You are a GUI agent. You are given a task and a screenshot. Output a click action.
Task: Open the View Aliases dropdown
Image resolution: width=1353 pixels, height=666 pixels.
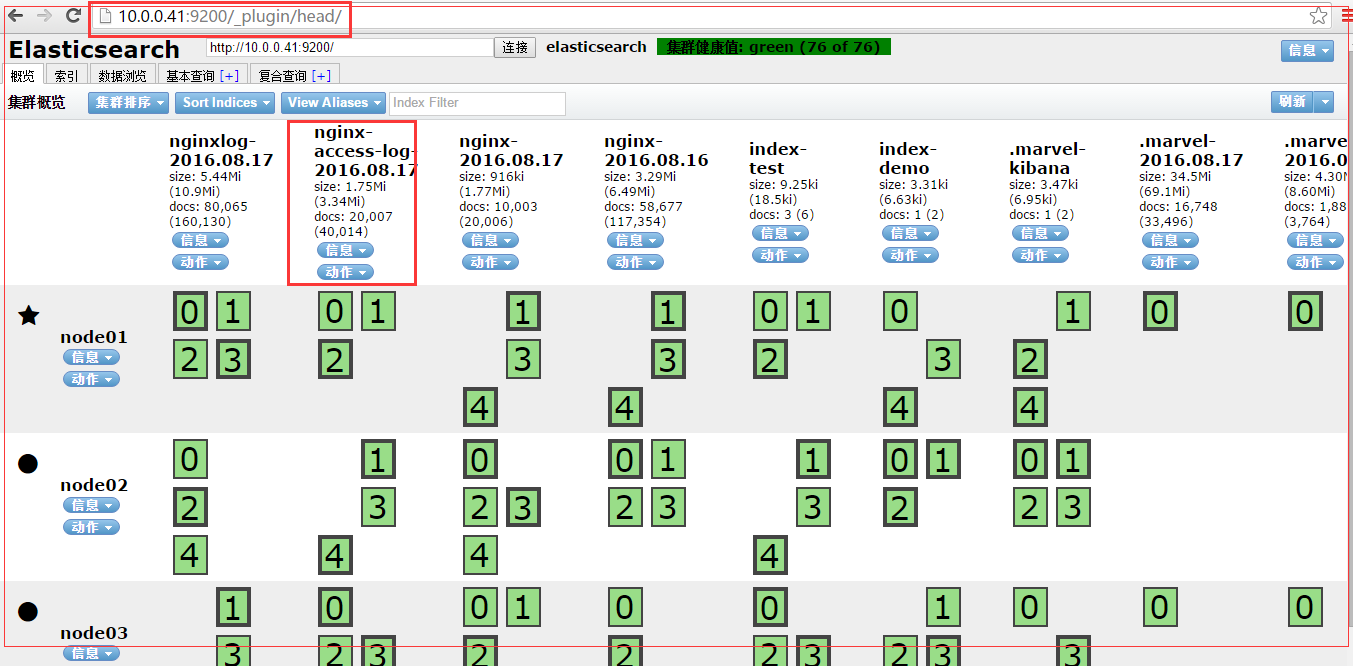333,102
